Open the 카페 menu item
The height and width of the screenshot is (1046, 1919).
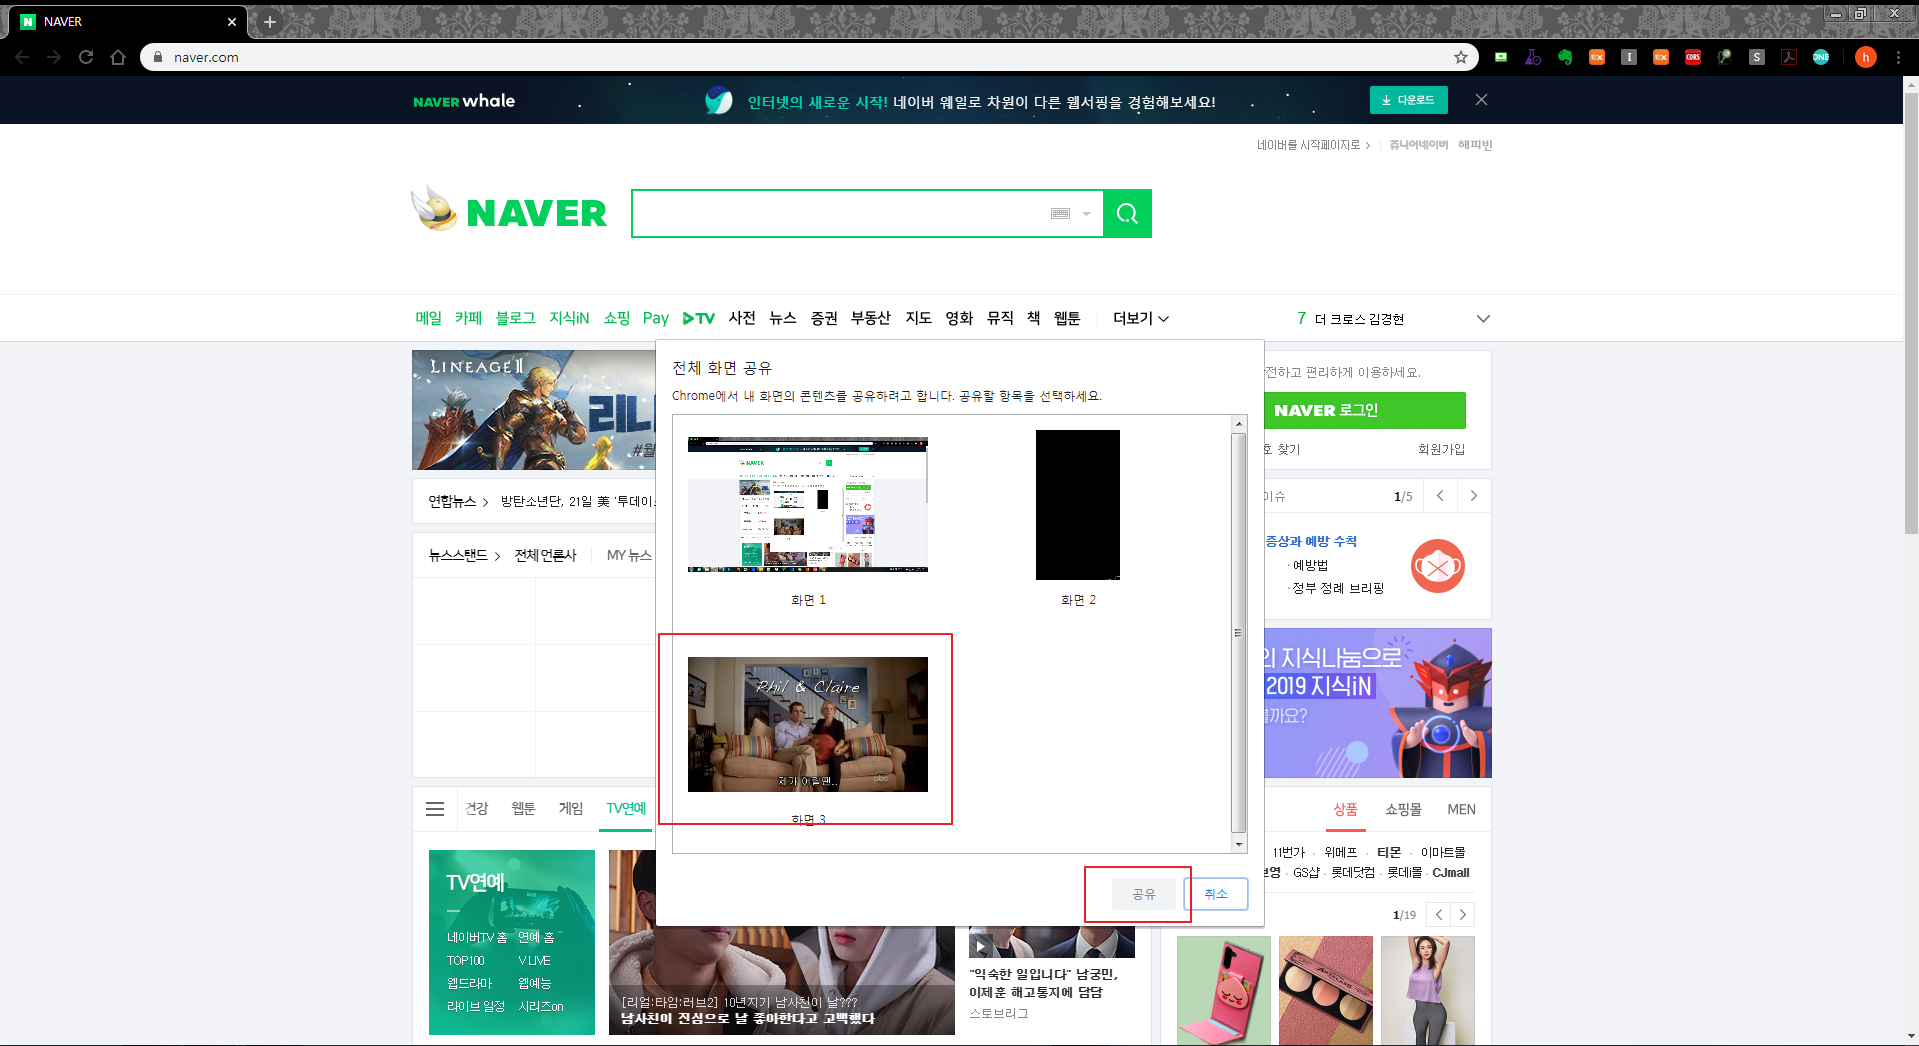pyautogui.click(x=468, y=318)
